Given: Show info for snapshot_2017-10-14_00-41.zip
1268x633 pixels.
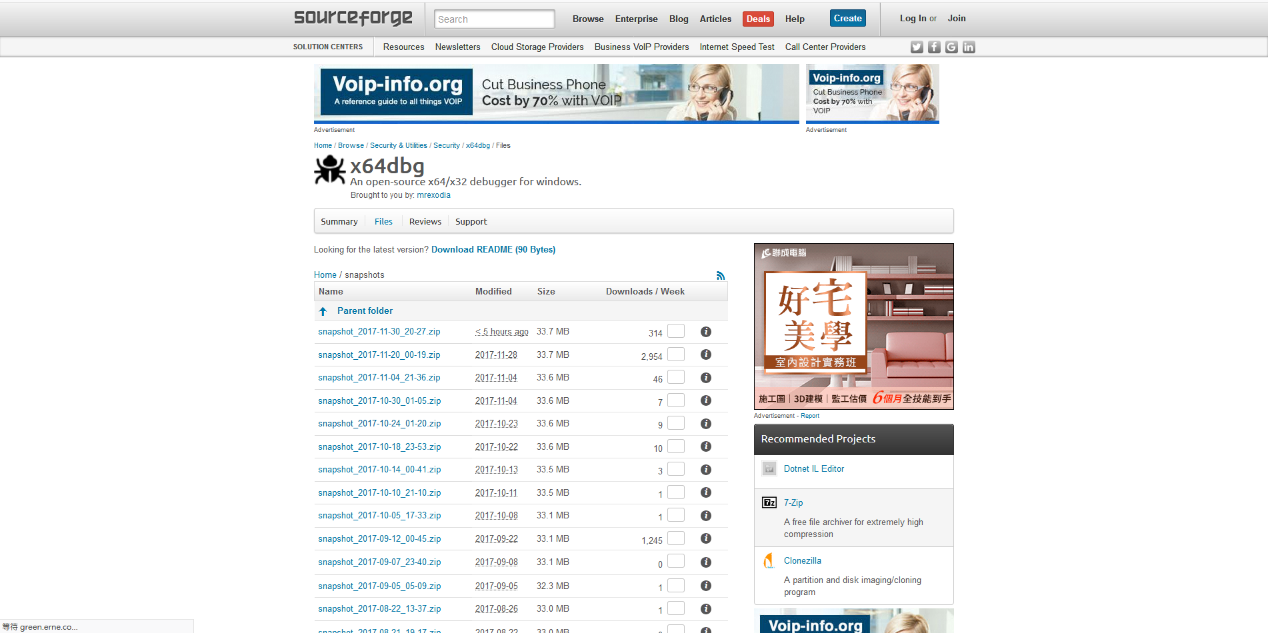Looking at the screenshot, I should [706, 470].
